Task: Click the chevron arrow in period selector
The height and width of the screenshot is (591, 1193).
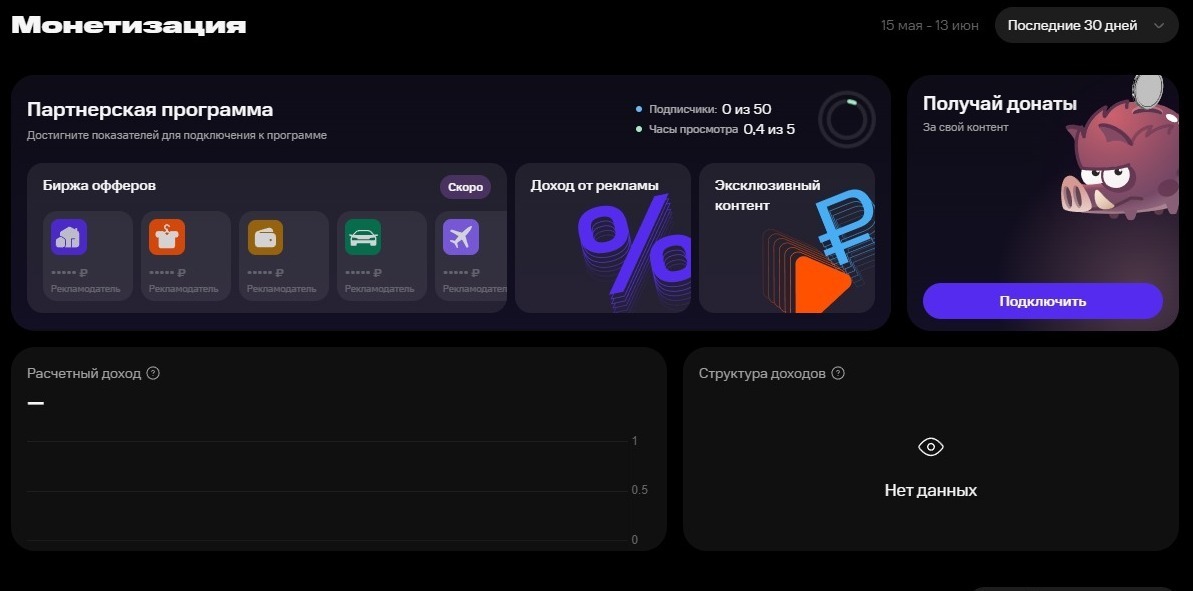Action: (1159, 26)
